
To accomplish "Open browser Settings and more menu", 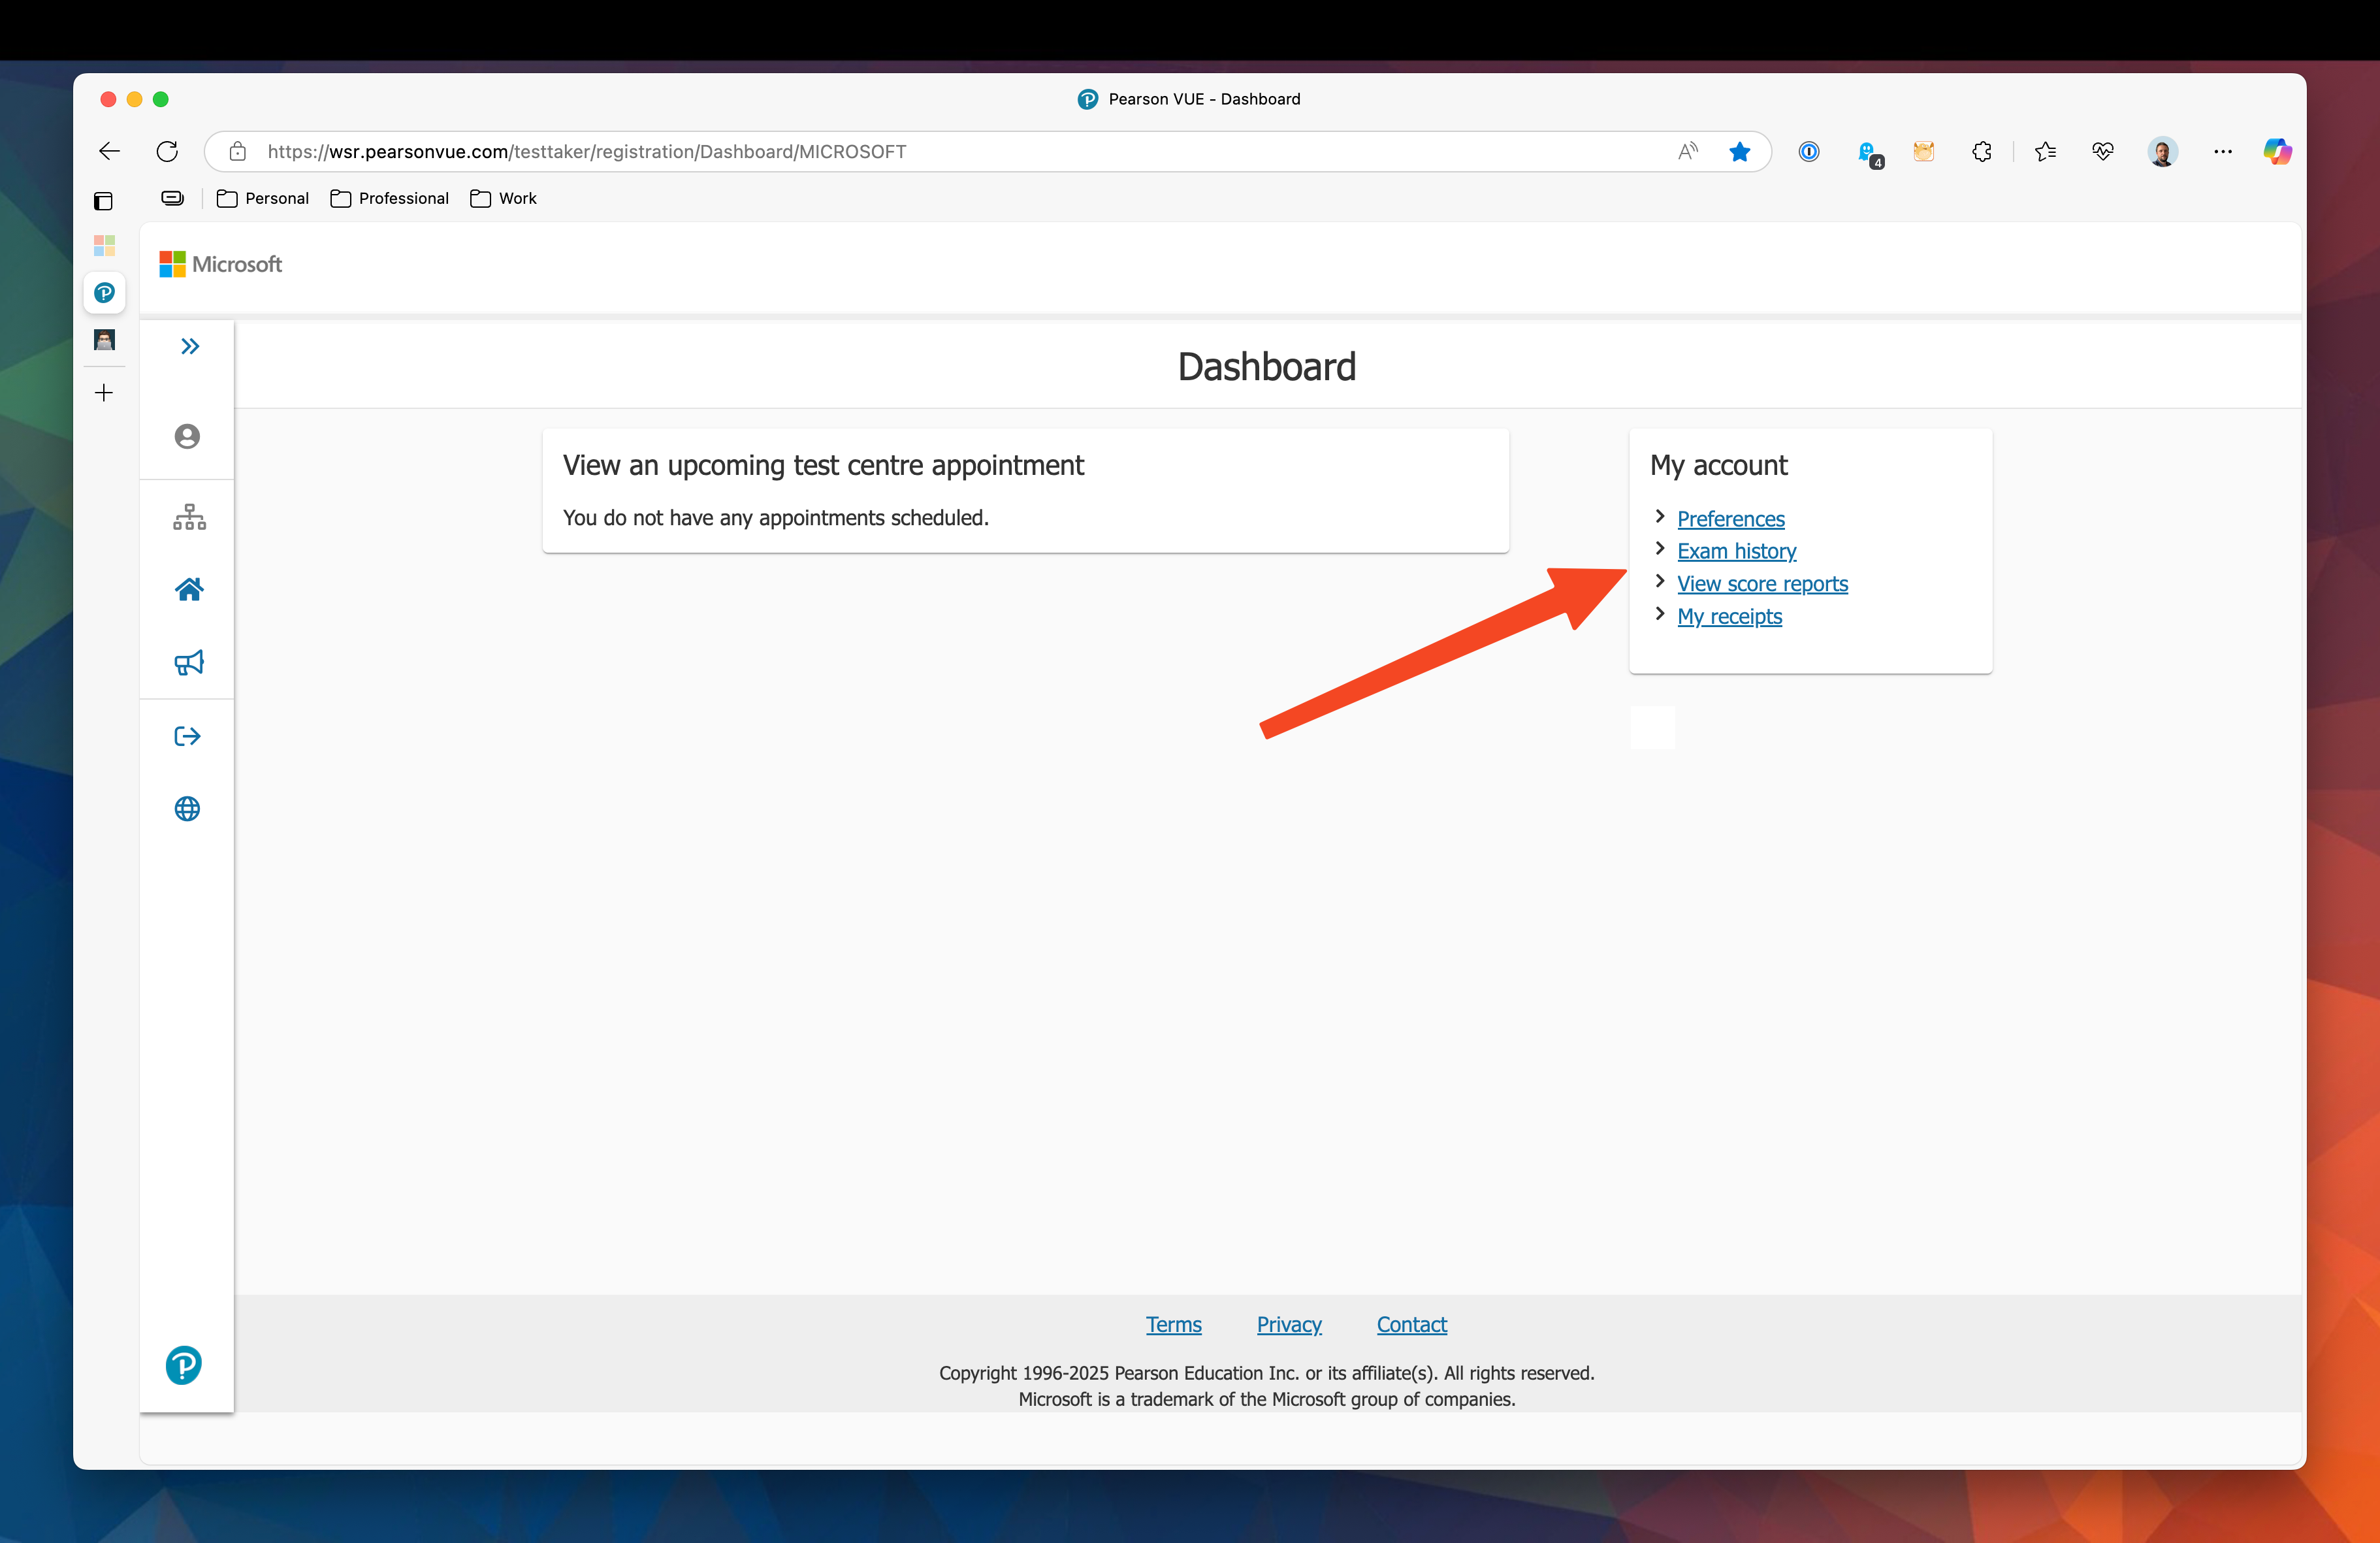I will point(2222,151).
